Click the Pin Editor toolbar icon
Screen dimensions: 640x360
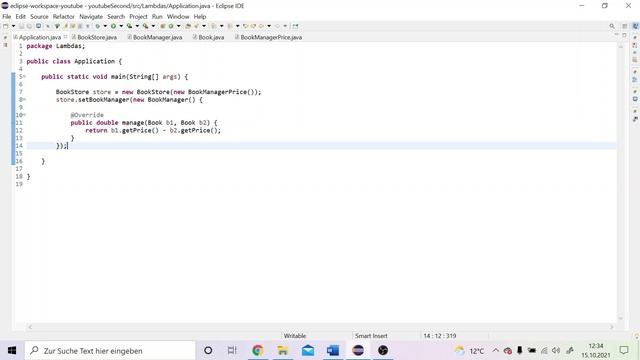point(295,26)
